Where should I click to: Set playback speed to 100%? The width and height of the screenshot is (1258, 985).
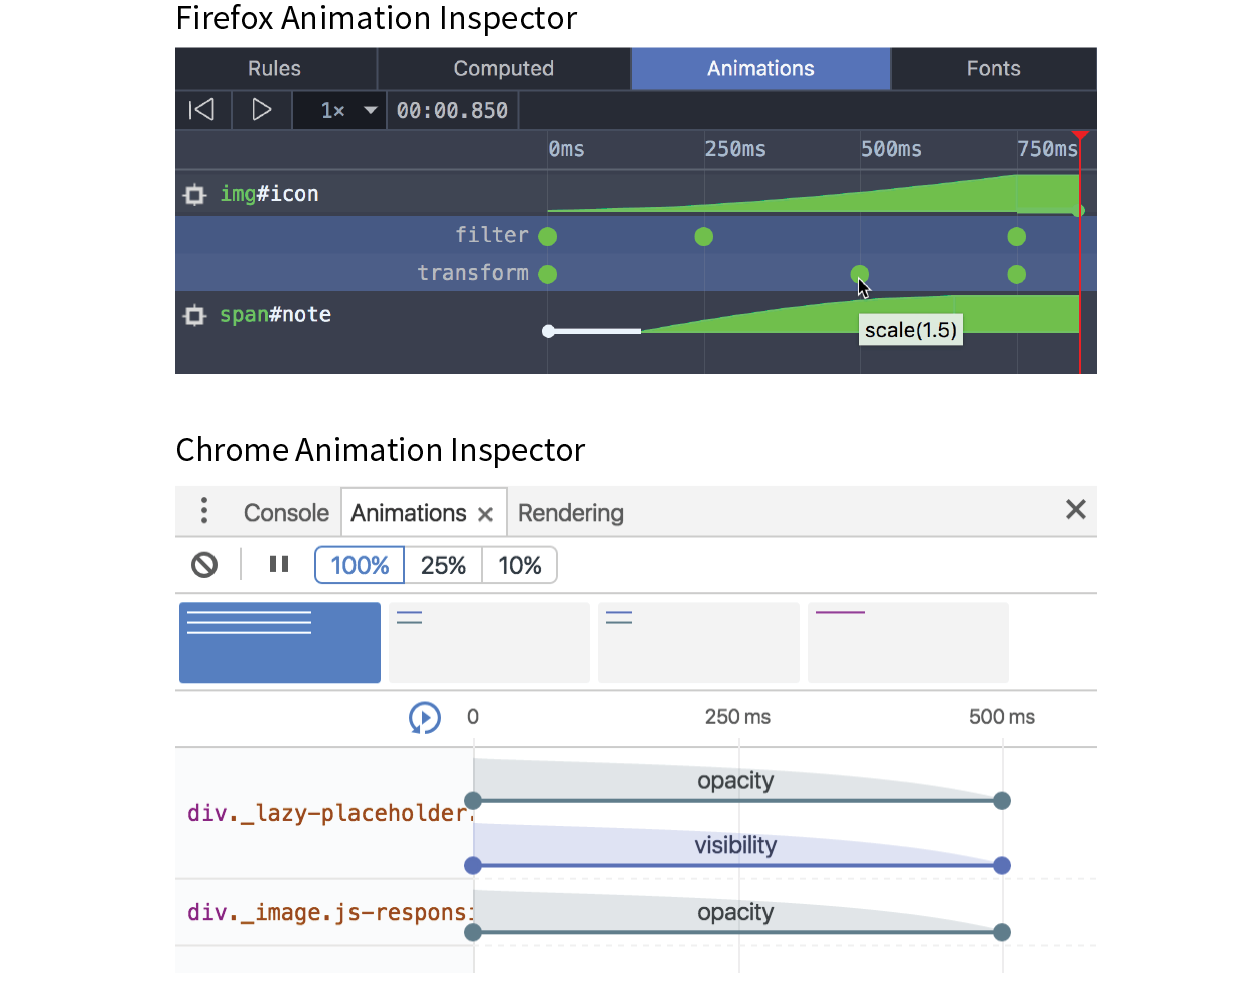360,565
